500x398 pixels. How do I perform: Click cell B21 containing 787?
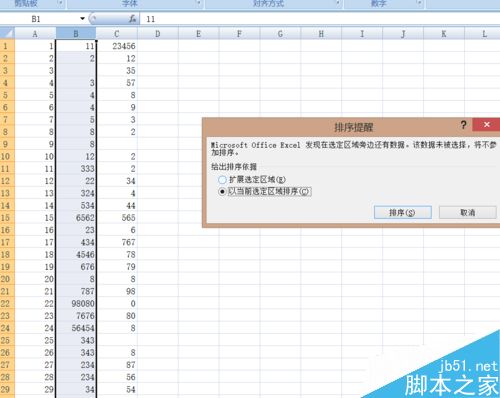(76, 291)
